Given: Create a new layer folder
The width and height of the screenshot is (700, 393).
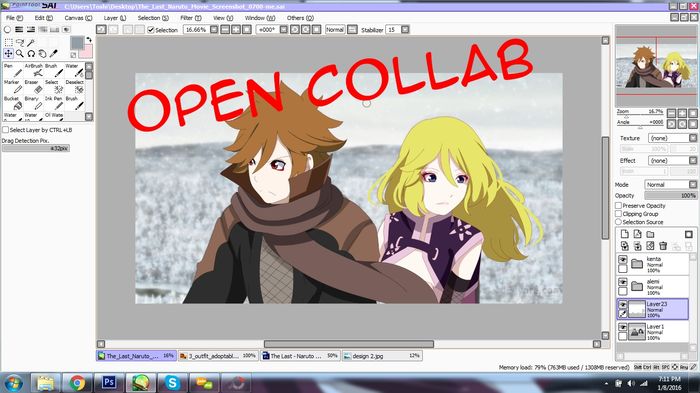Looking at the screenshot, I should (x=650, y=234).
